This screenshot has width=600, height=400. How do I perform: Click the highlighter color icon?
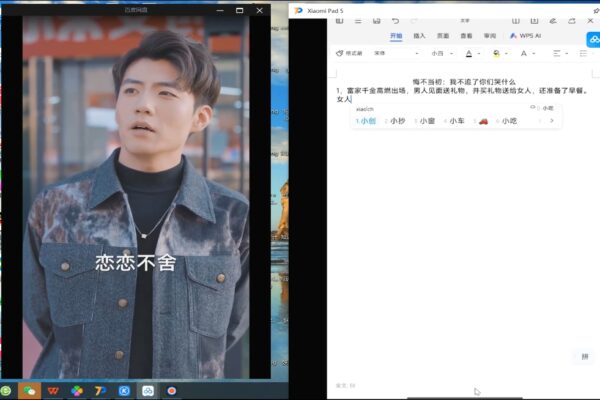pyautogui.click(x=496, y=54)
